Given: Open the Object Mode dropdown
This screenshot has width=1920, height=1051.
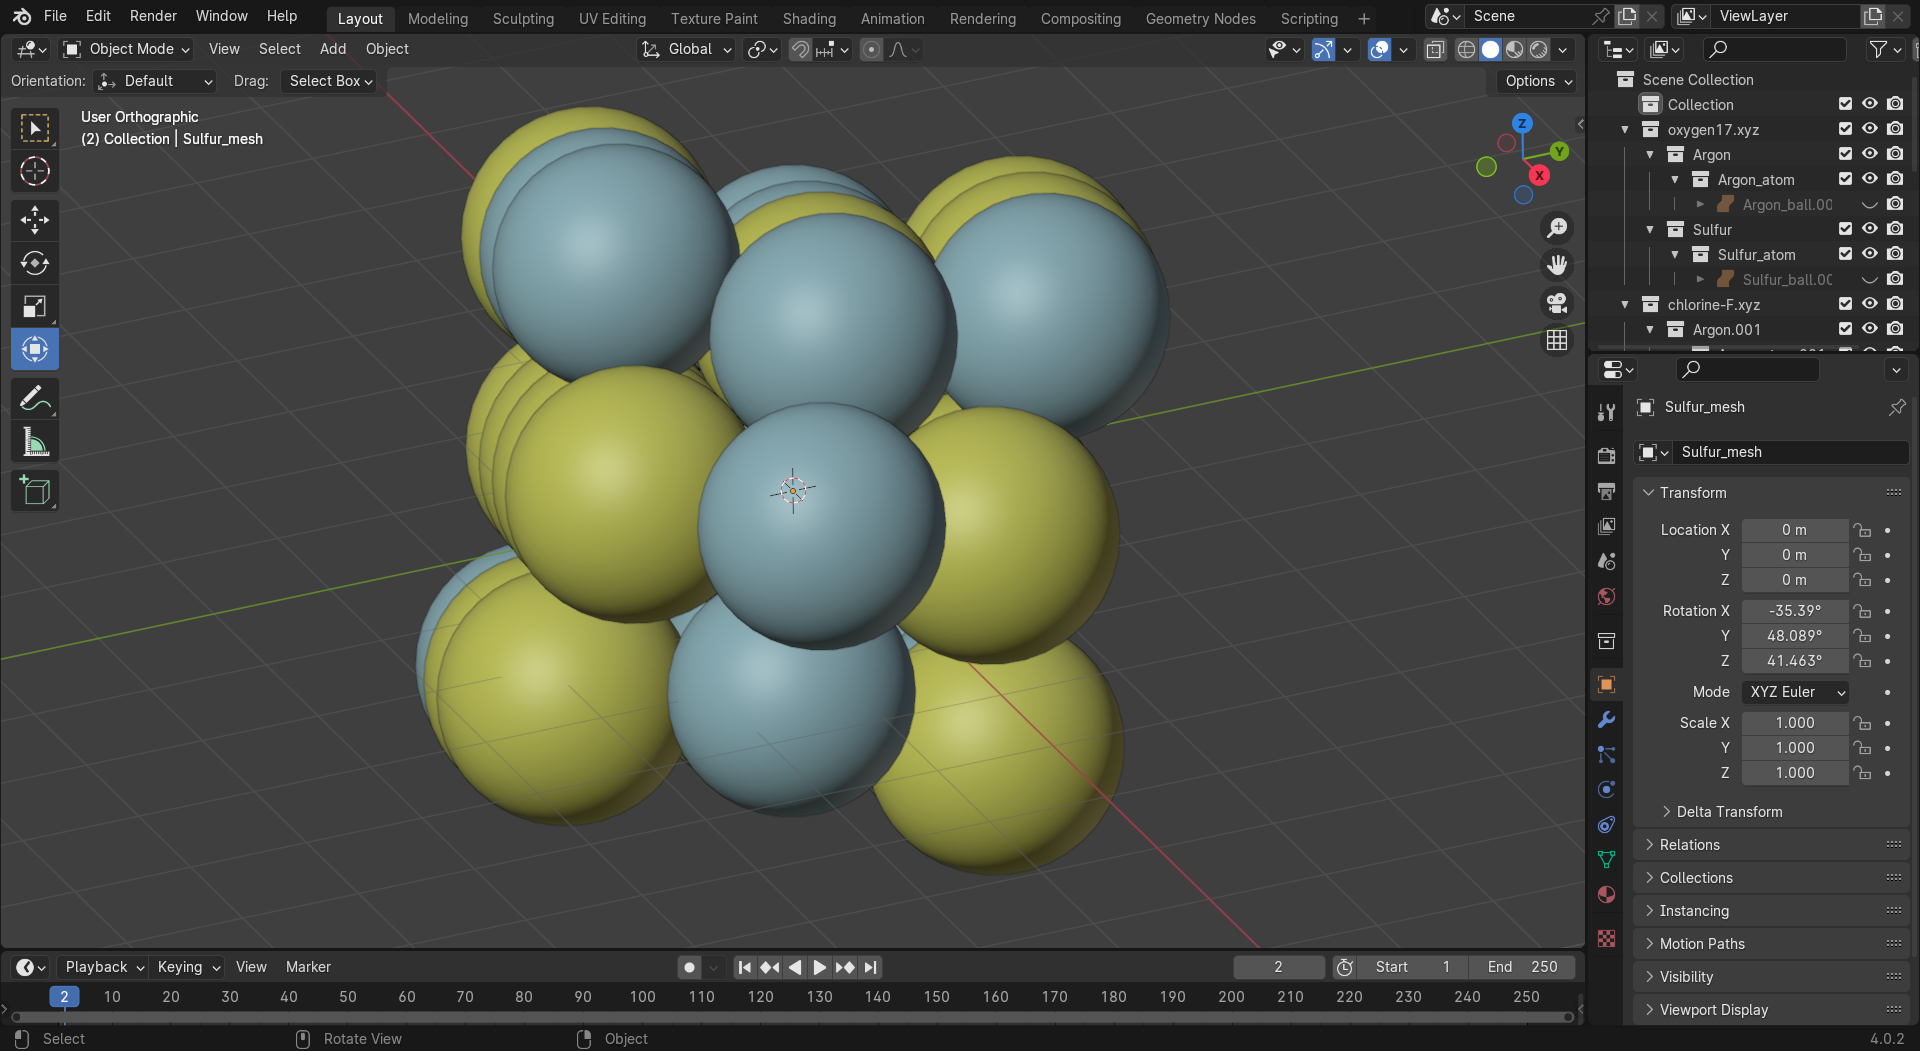Looking at the screenshot, I should click(x=126, y=49).
